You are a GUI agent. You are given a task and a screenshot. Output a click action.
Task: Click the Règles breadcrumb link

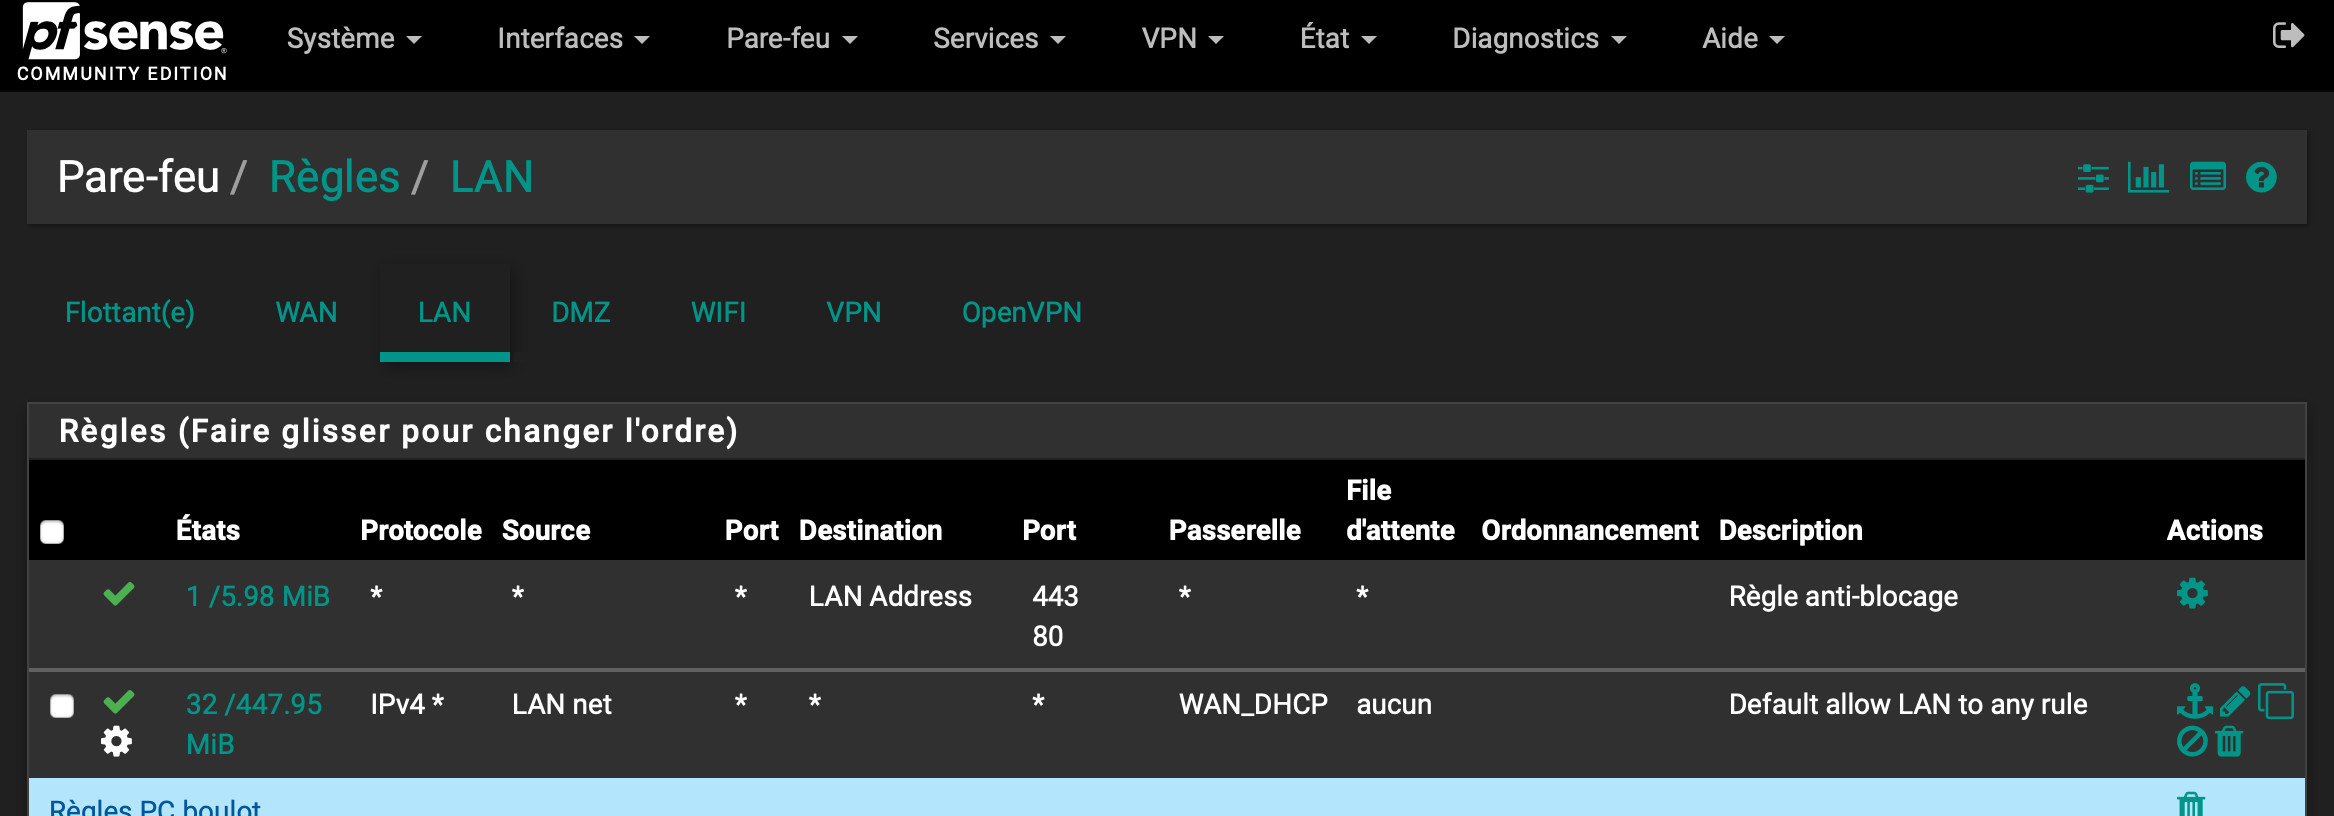pyautogui.click(x=334, y=177)
